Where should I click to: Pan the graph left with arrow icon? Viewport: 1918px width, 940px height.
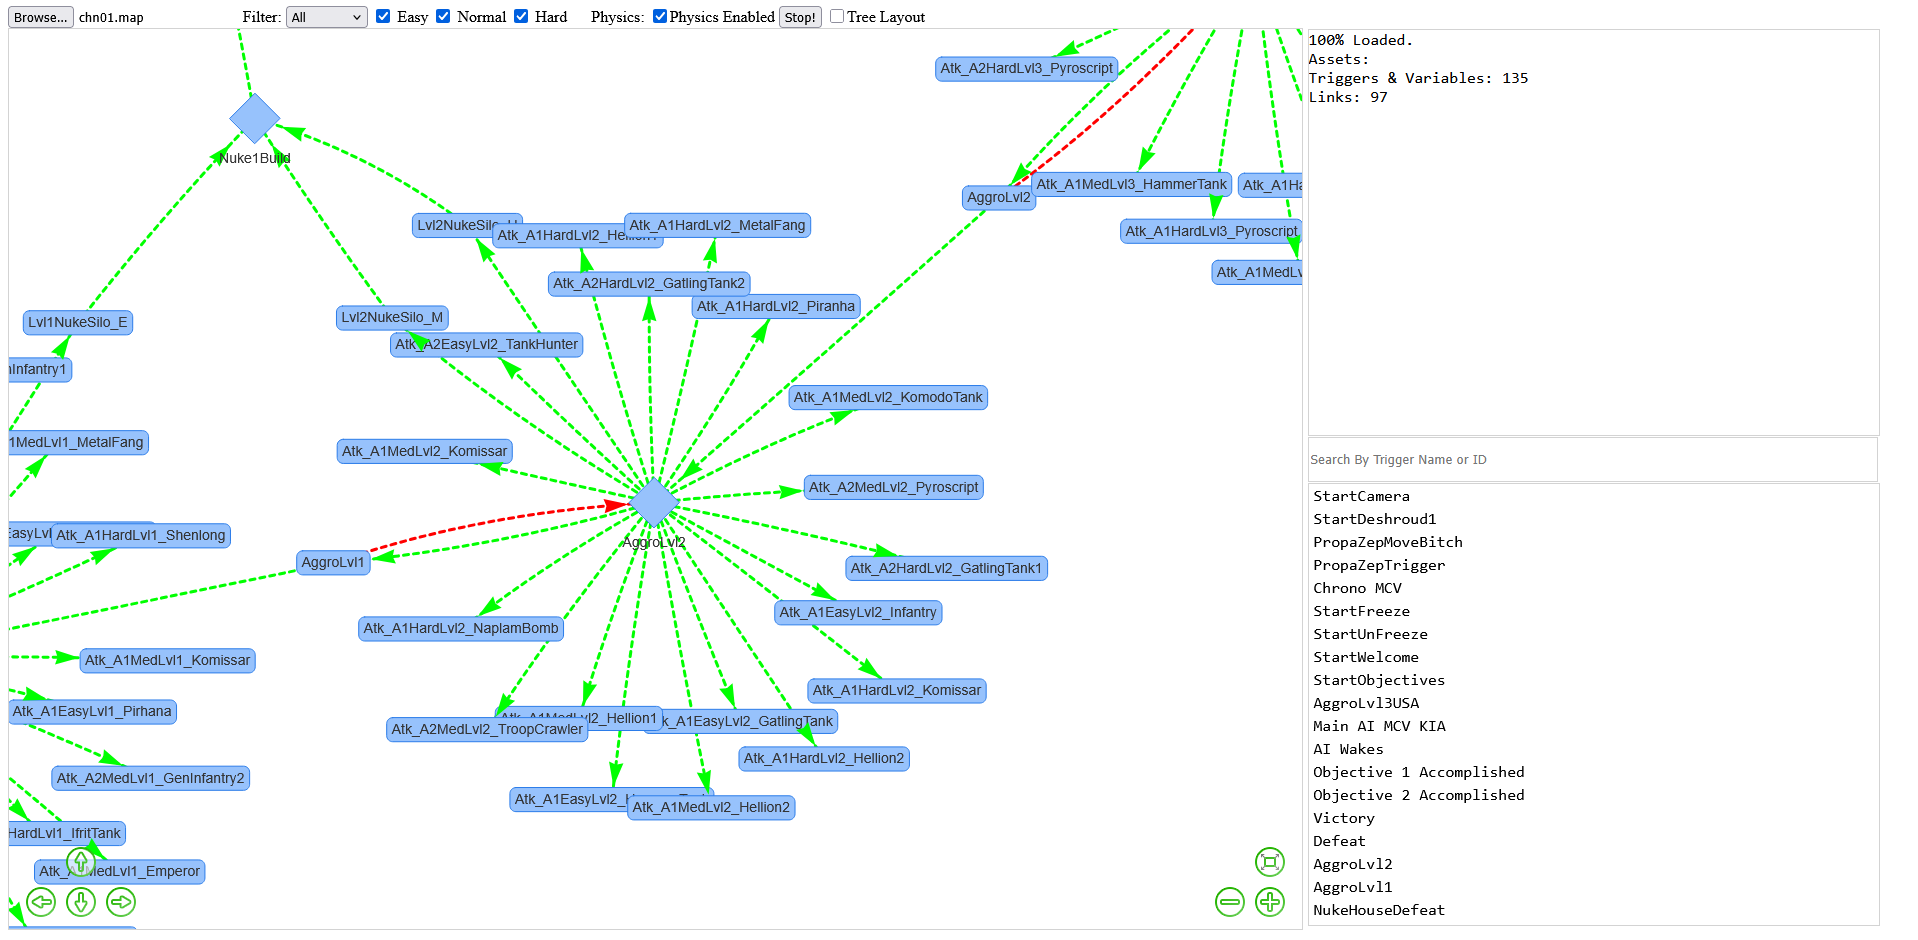41,902
